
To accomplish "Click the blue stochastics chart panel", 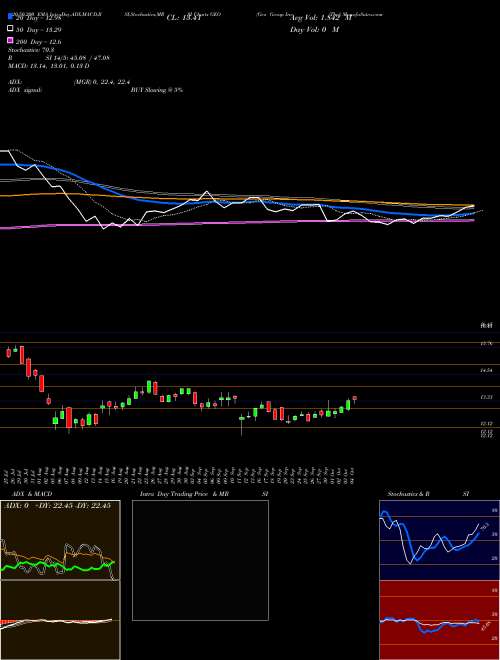I will [x=439, y=540].
